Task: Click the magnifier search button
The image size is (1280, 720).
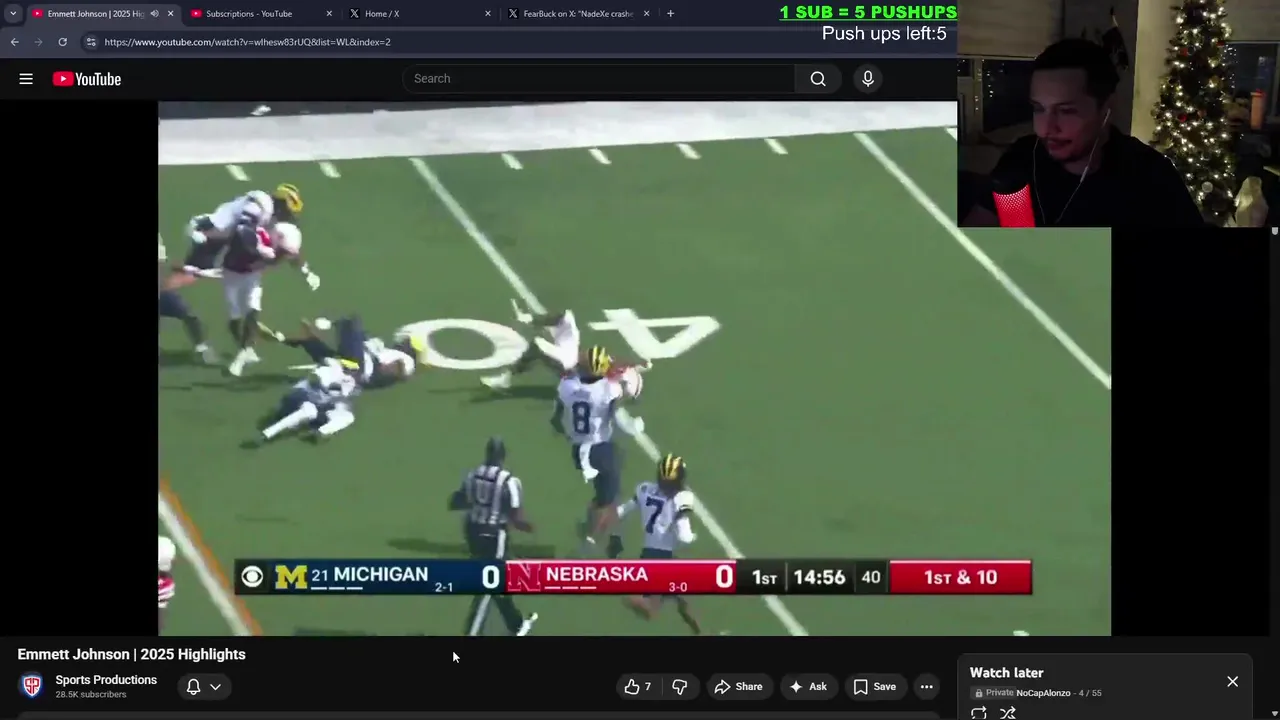Action: (818, 79)
